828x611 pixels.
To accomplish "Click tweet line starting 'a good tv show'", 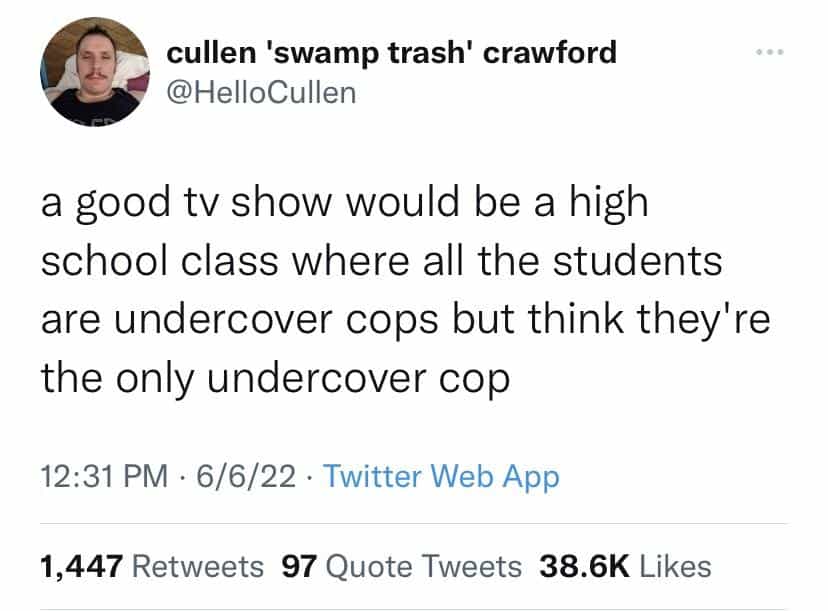I will point(344,203).
